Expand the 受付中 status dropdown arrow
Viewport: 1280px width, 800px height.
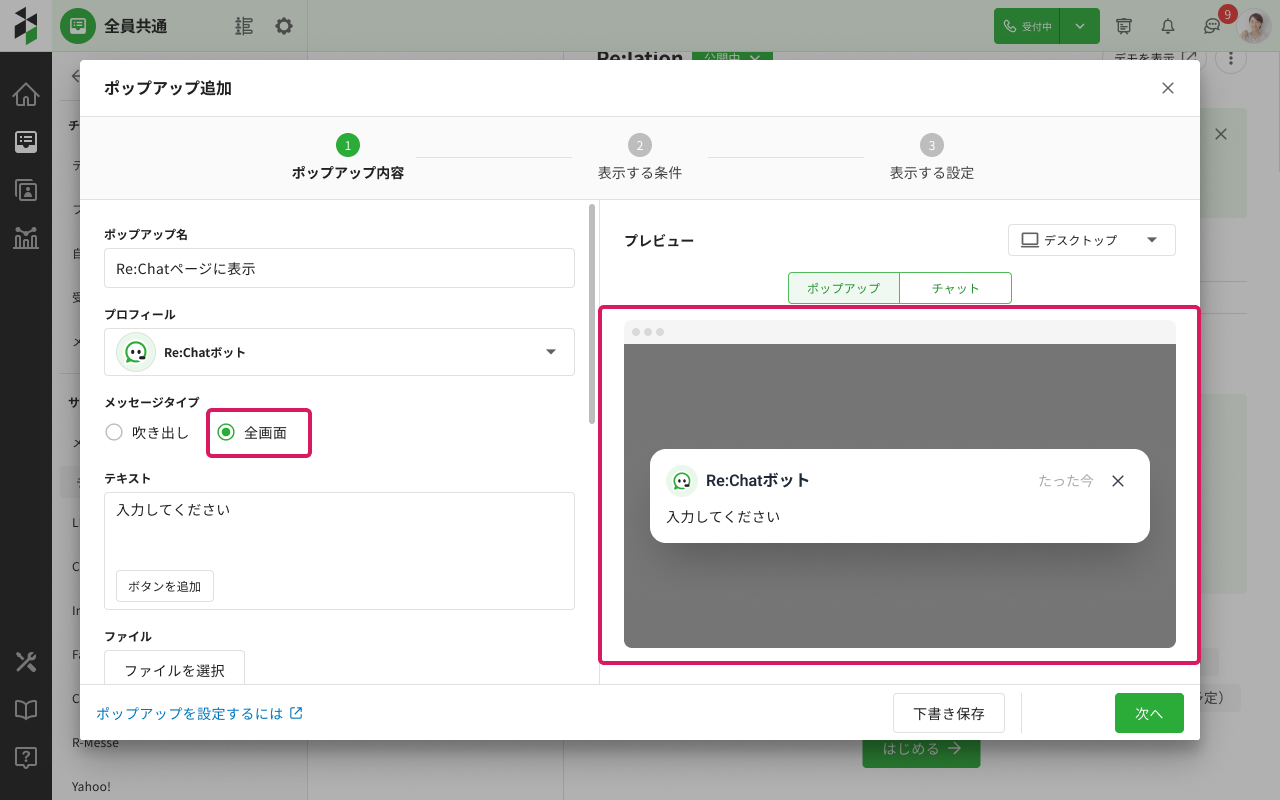click(1080, 26)
